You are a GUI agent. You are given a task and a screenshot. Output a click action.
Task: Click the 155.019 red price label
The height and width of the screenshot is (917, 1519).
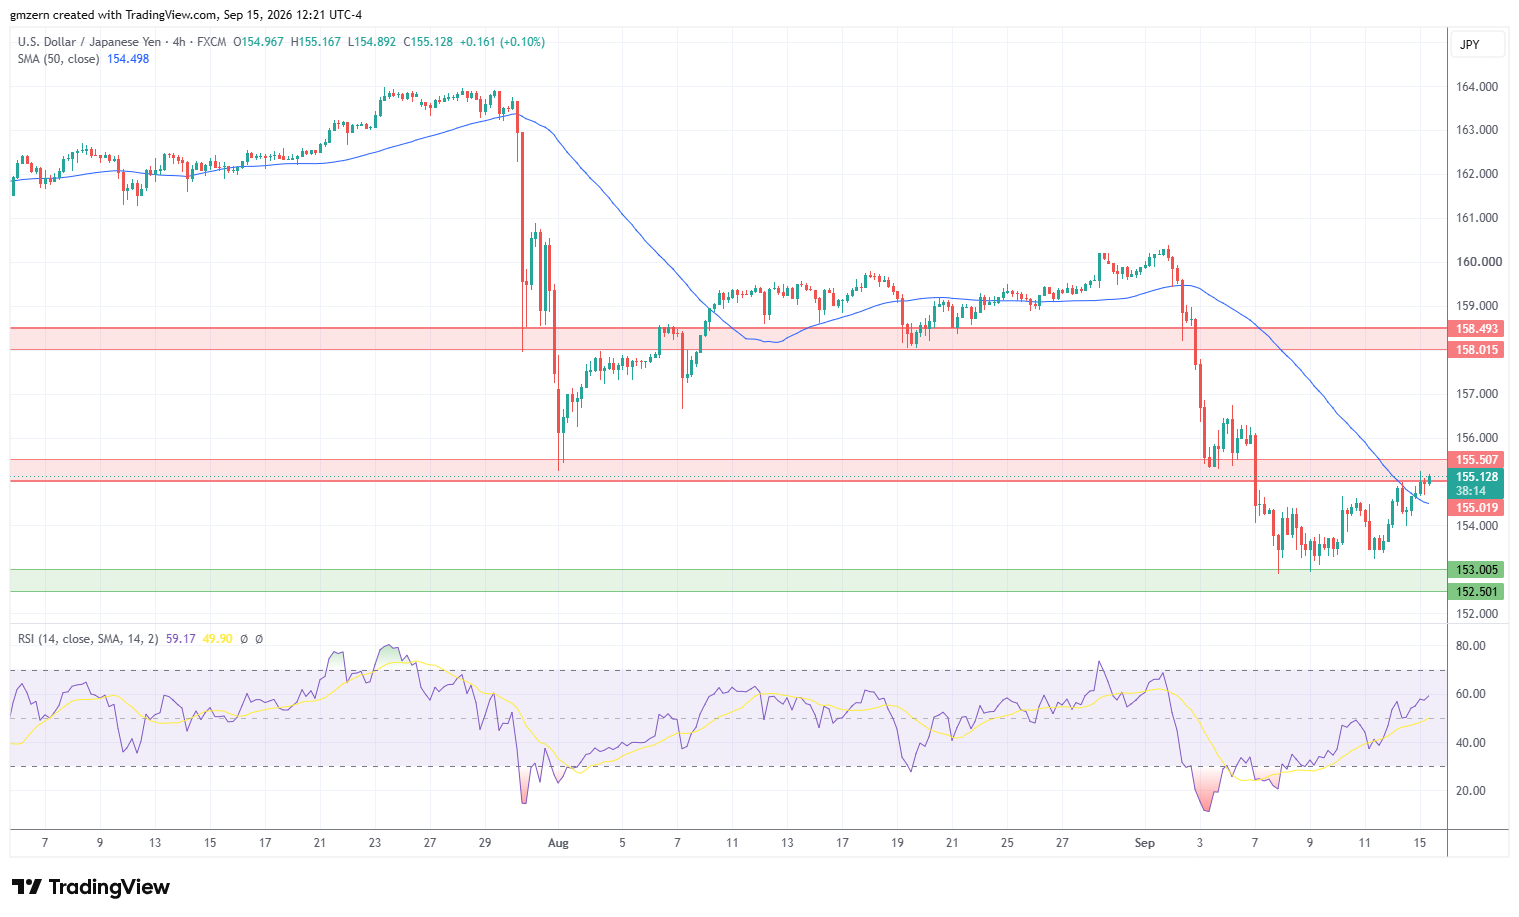coord(1477,508)
